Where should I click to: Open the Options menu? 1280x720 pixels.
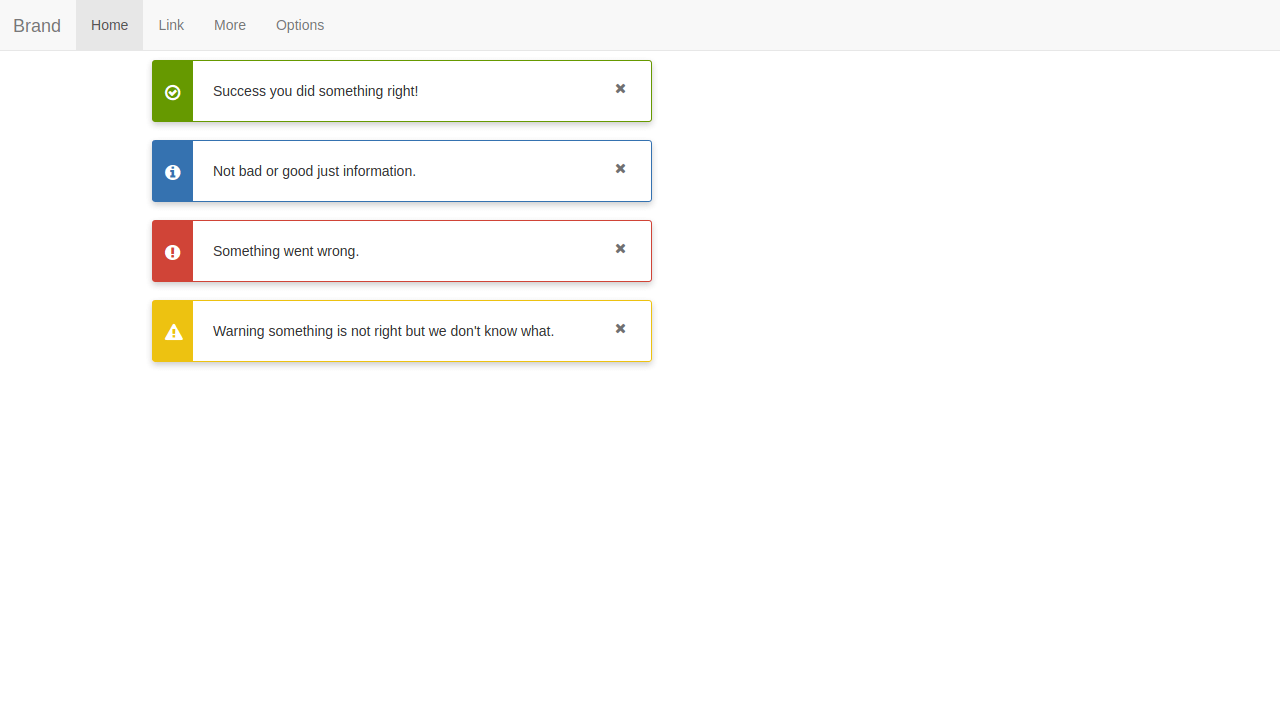300,25
